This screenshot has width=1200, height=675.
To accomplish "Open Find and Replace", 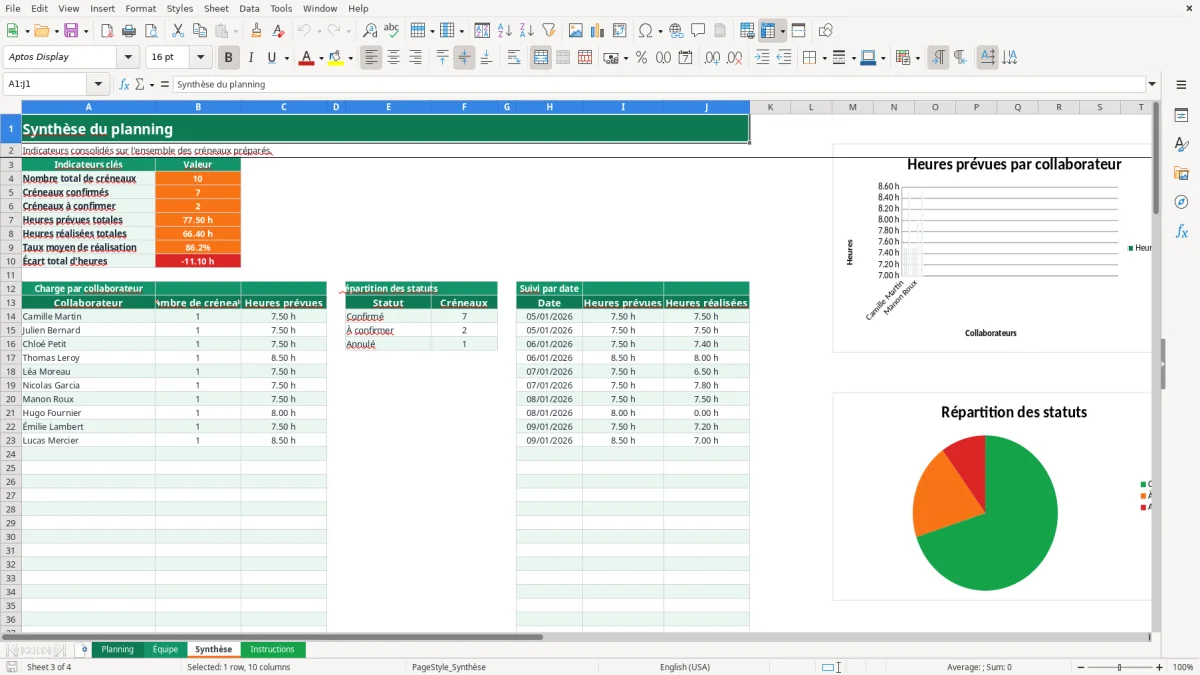I will point(370,31).
